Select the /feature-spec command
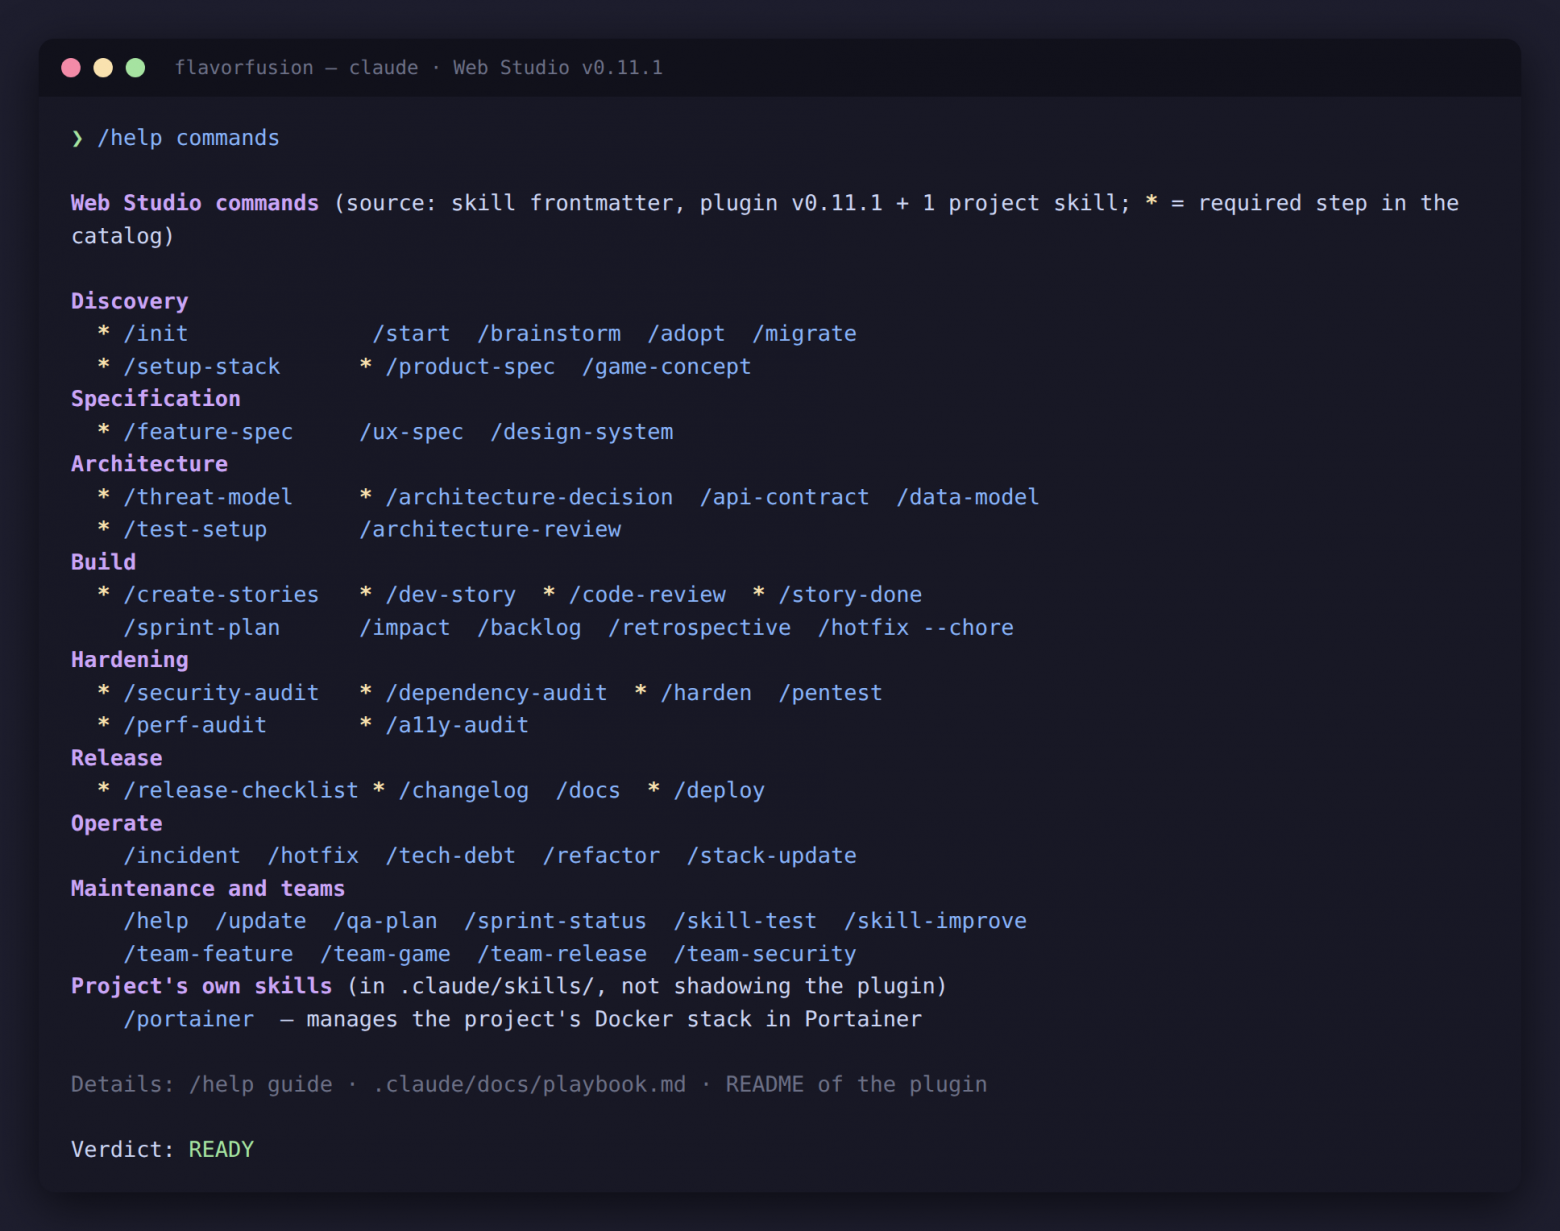Viewport: 1560px width, 1231px height. click(208, 432)
